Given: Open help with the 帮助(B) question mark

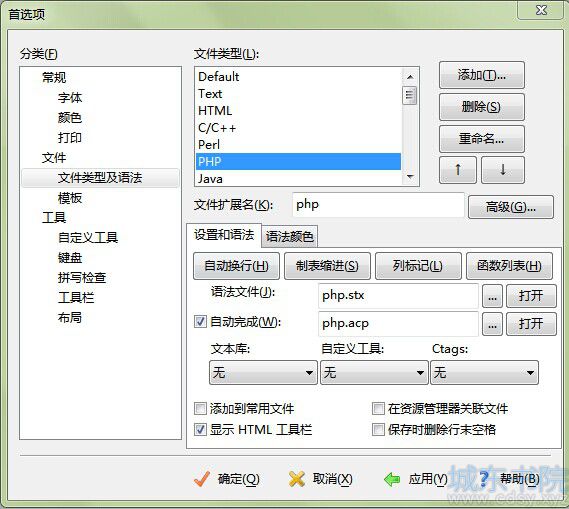Looking at the screenshot, I should point(509,479).
